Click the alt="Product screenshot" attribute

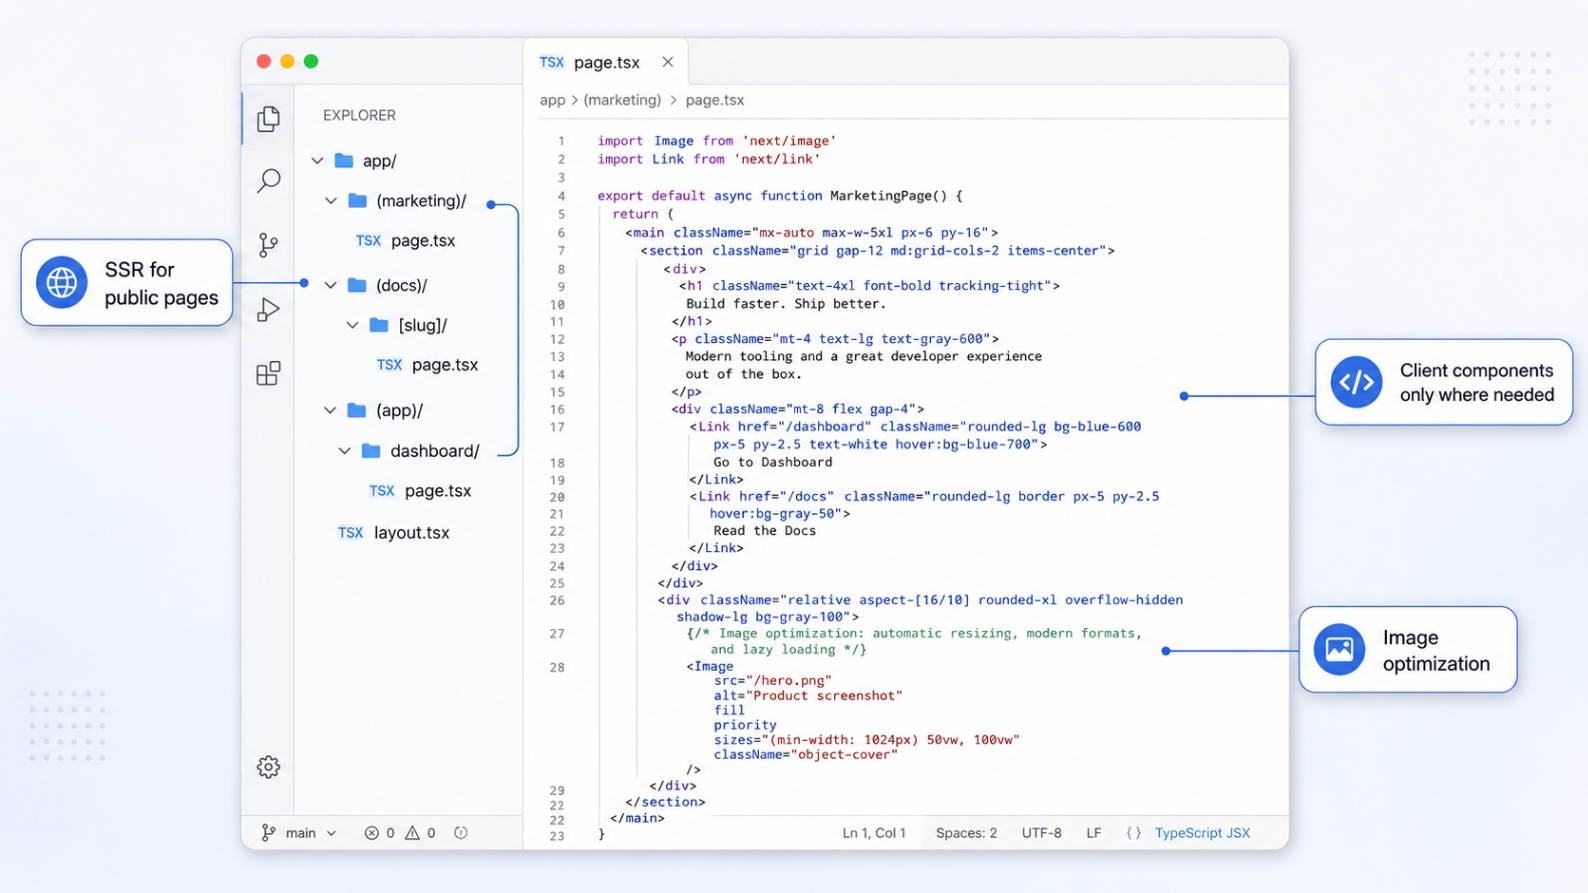[x=808, y=695]
